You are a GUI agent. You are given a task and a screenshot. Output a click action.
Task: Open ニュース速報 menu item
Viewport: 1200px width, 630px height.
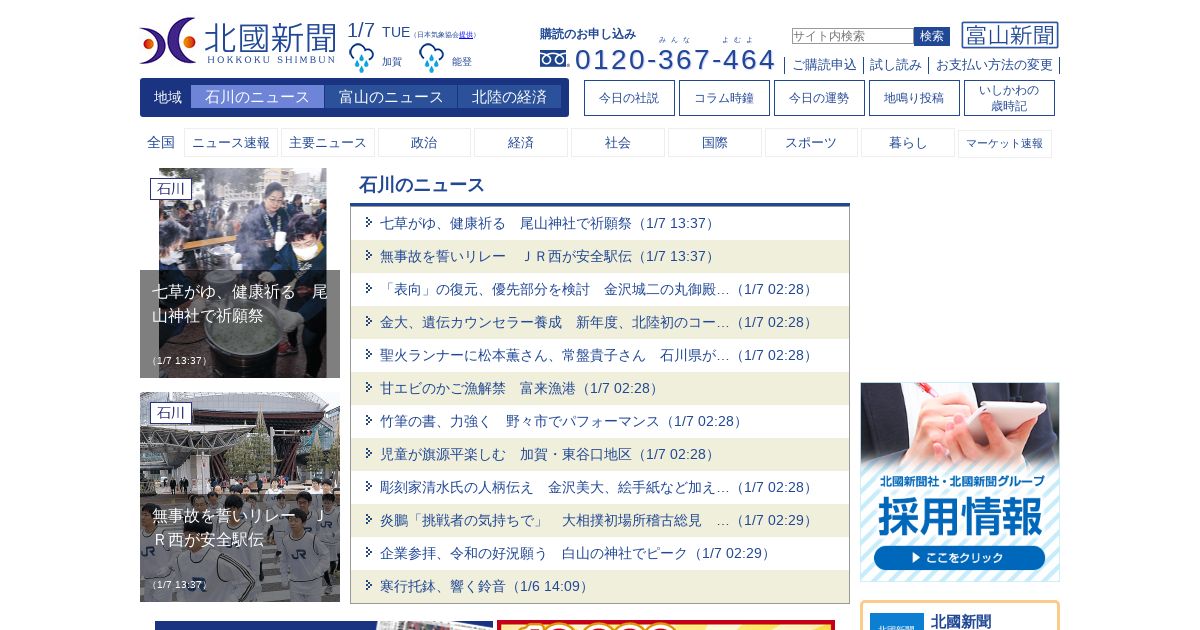[x=231, y=143]
